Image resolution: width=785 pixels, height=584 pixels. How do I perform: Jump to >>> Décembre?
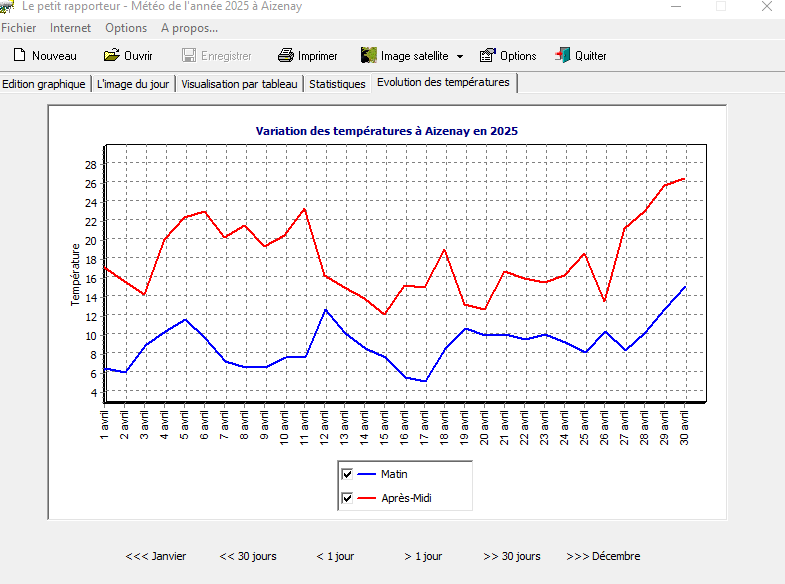[603, 556]
